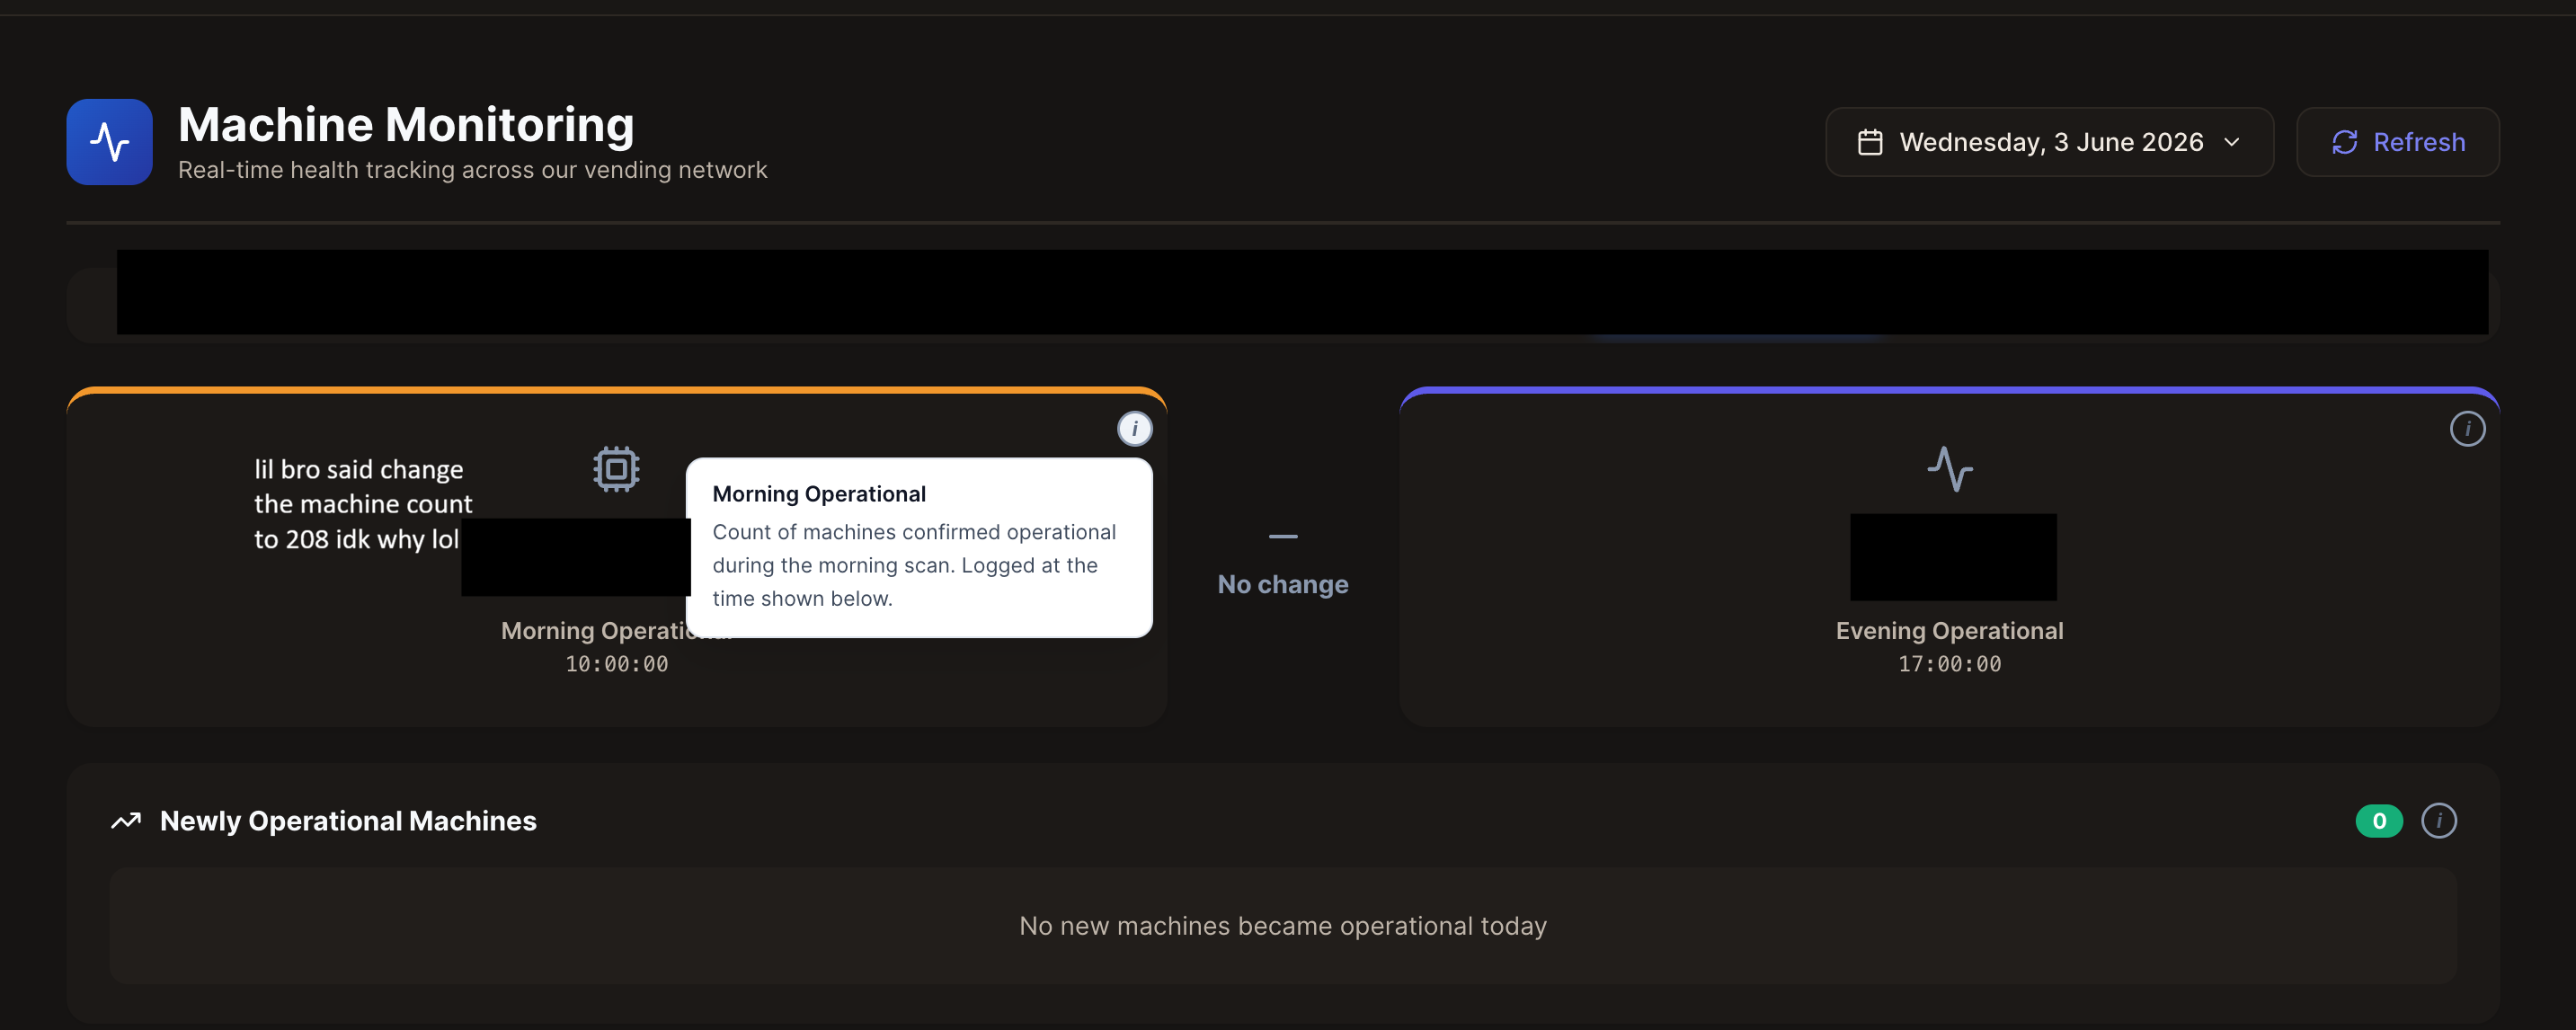Click the No change indicator label
The width and height of the screenshot is (2576, 1030).
click(x=1282, y=584)
